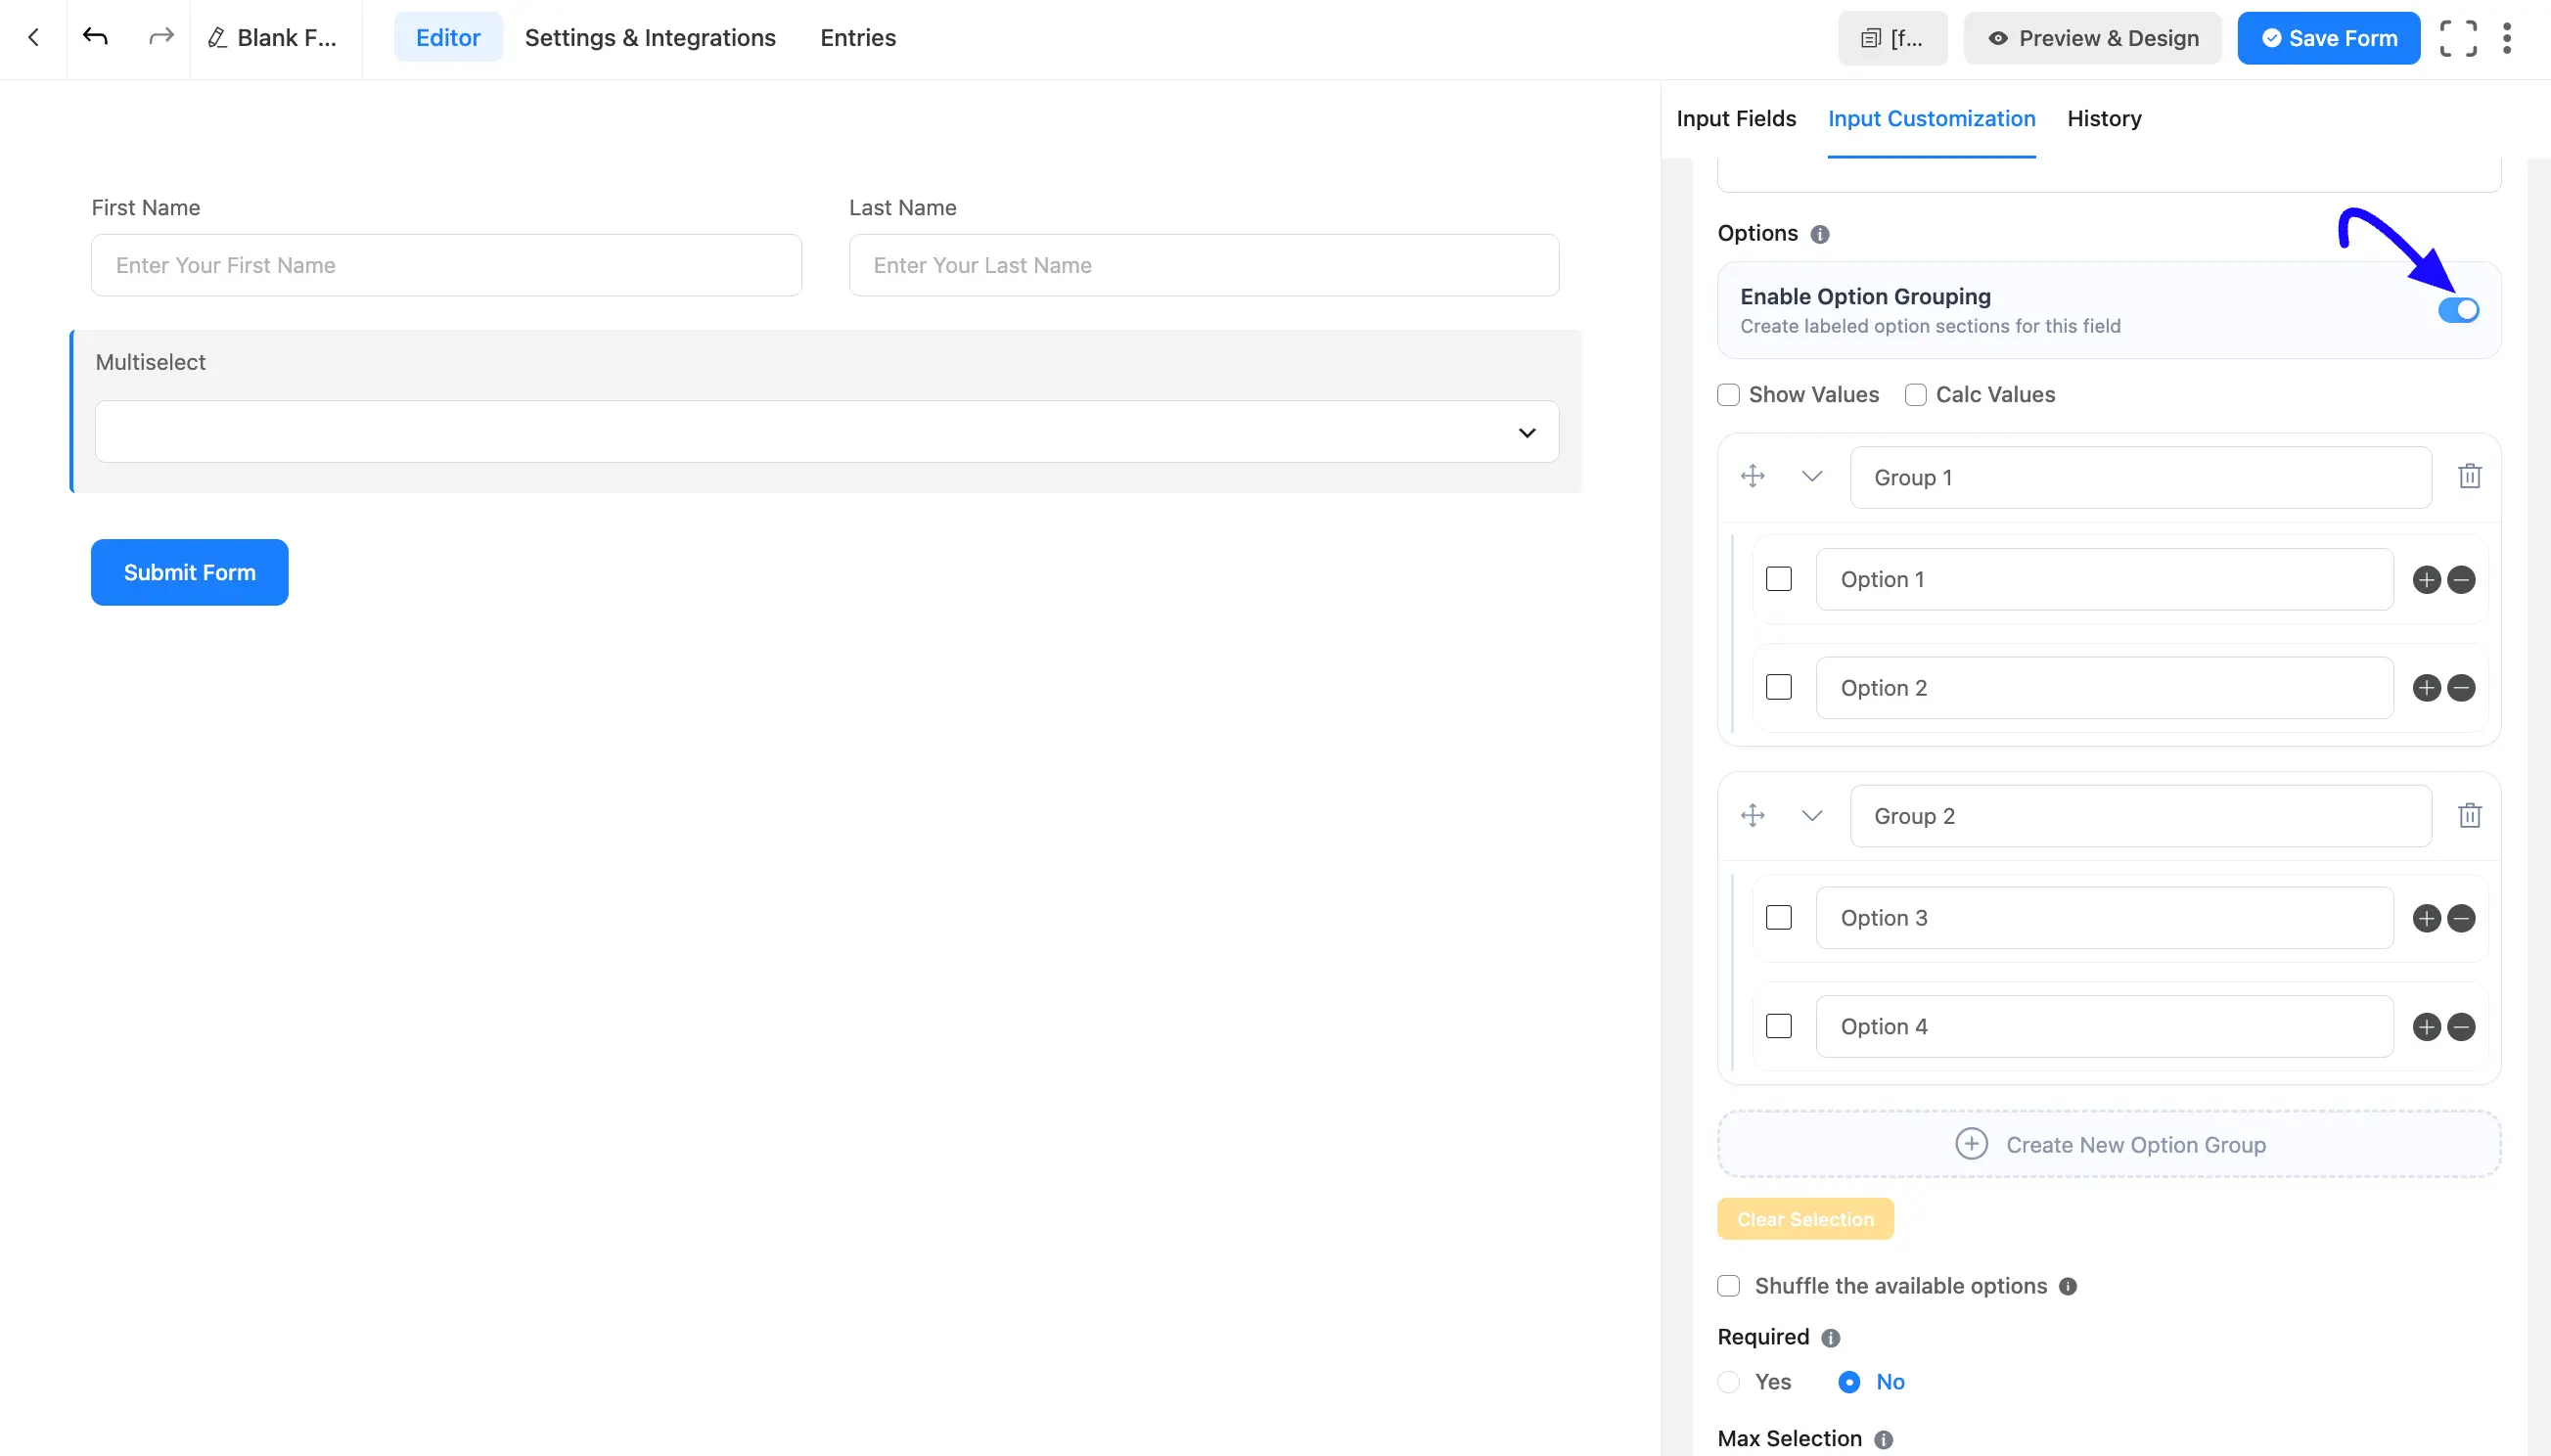The width and height of the screenshot is (2551, 1456).
Task: Edit the Option 1 label field
Action: 2104,579
